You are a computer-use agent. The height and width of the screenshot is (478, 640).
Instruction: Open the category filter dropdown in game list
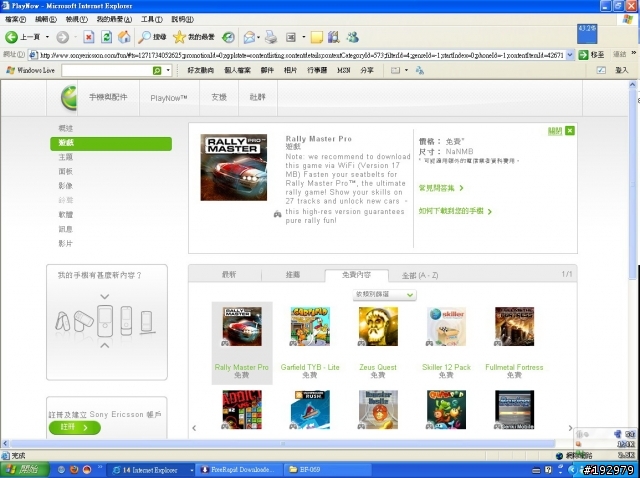384,294
